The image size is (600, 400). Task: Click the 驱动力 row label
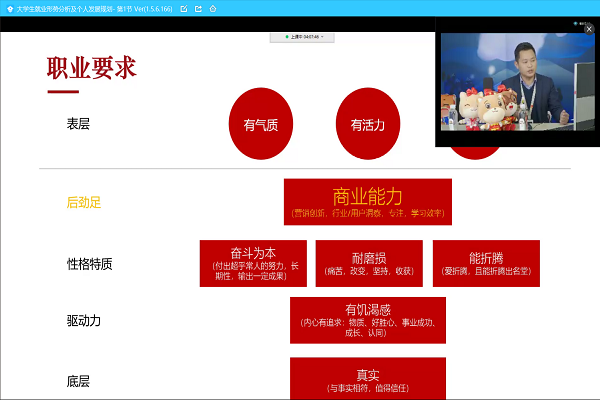point(84,321)
